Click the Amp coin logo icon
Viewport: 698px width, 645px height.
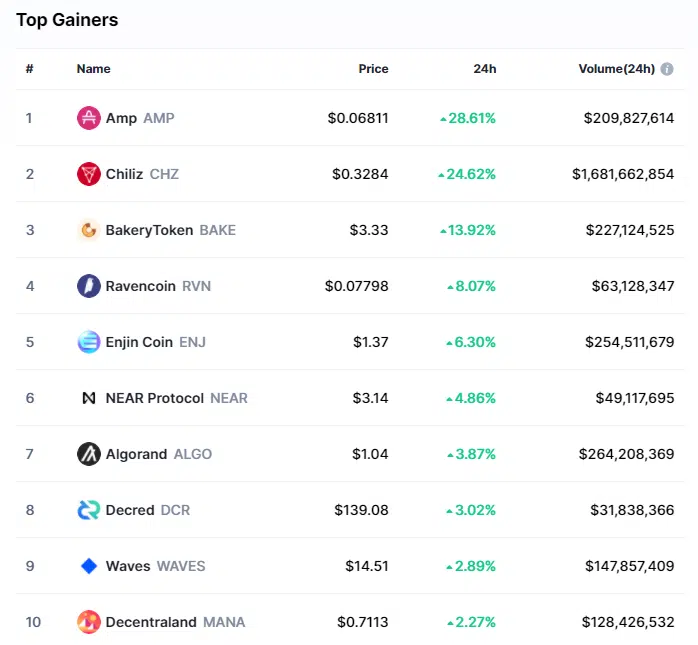pos(89,118)
